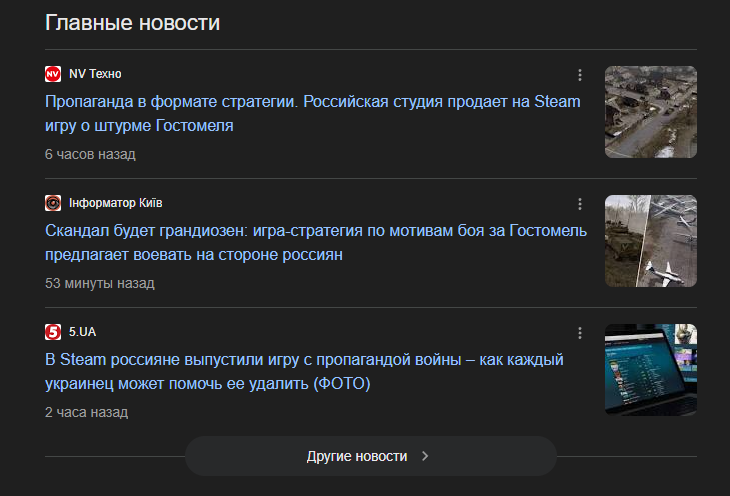Screen dimensions: 730x496
Task: Click the 5.UA channel logo icon
Action: pyautogui.click(x=53, y=332)
